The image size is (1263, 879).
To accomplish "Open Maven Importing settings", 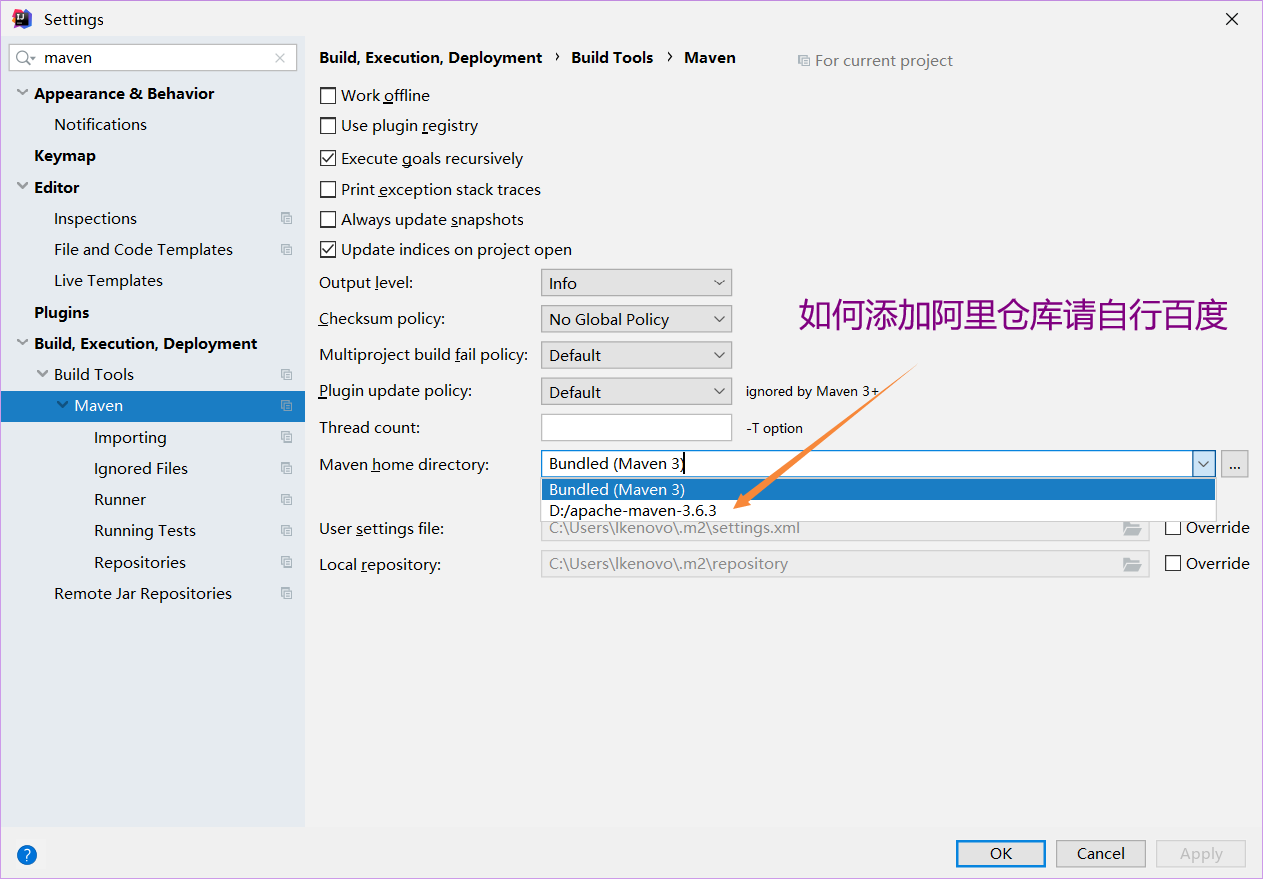I will (x=130, y=437).
